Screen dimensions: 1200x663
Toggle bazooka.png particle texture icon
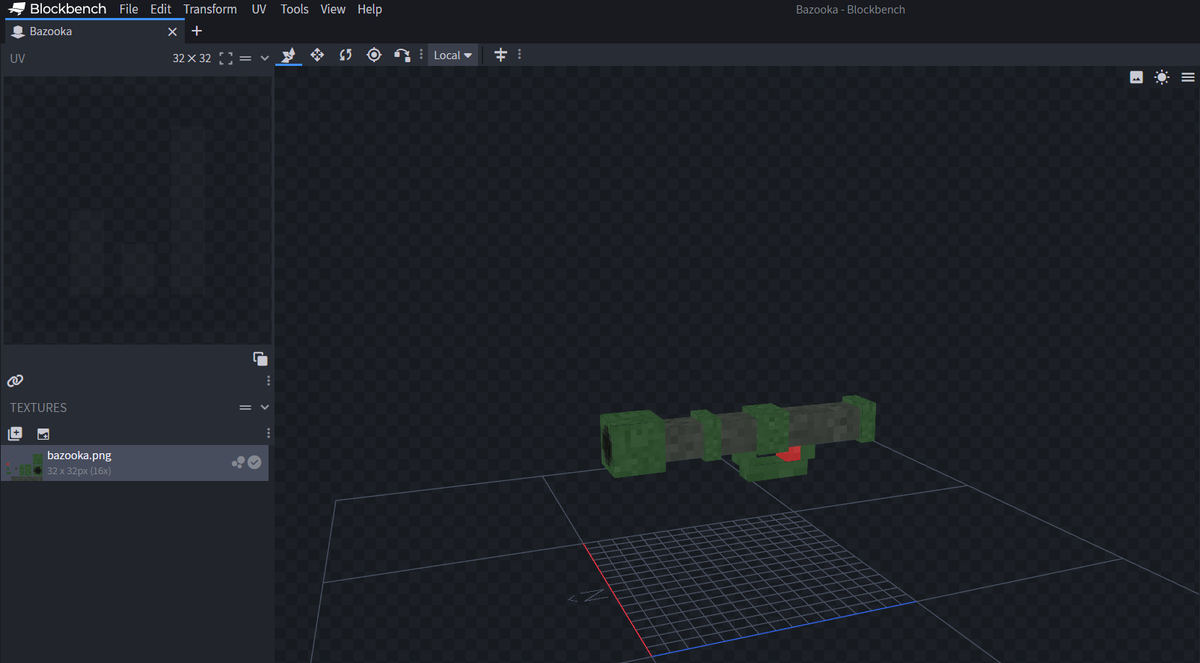click(238, 463)
